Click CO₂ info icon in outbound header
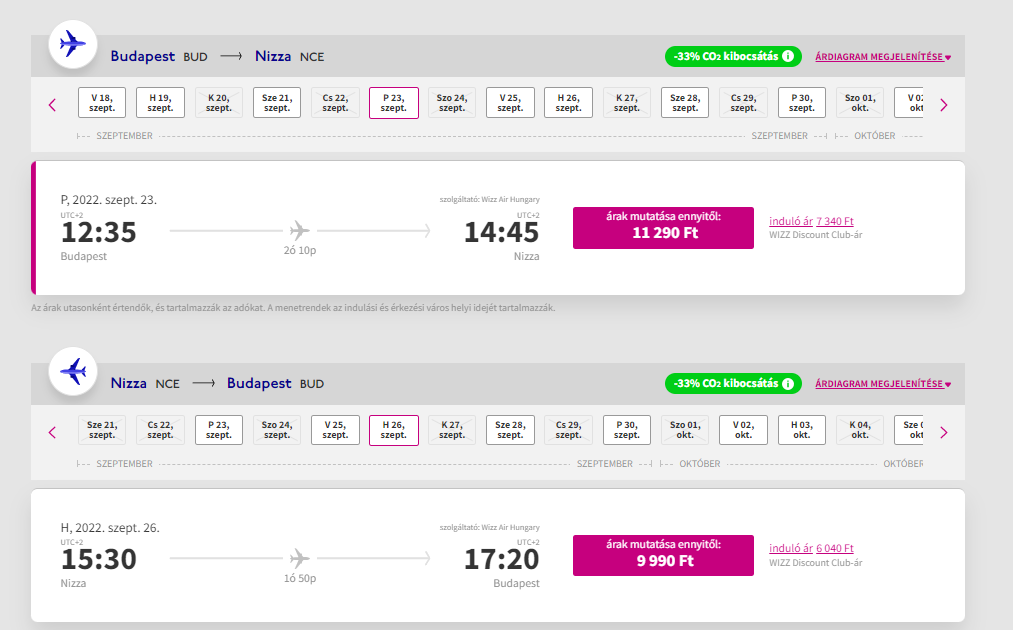 click(x=788, y=56)
